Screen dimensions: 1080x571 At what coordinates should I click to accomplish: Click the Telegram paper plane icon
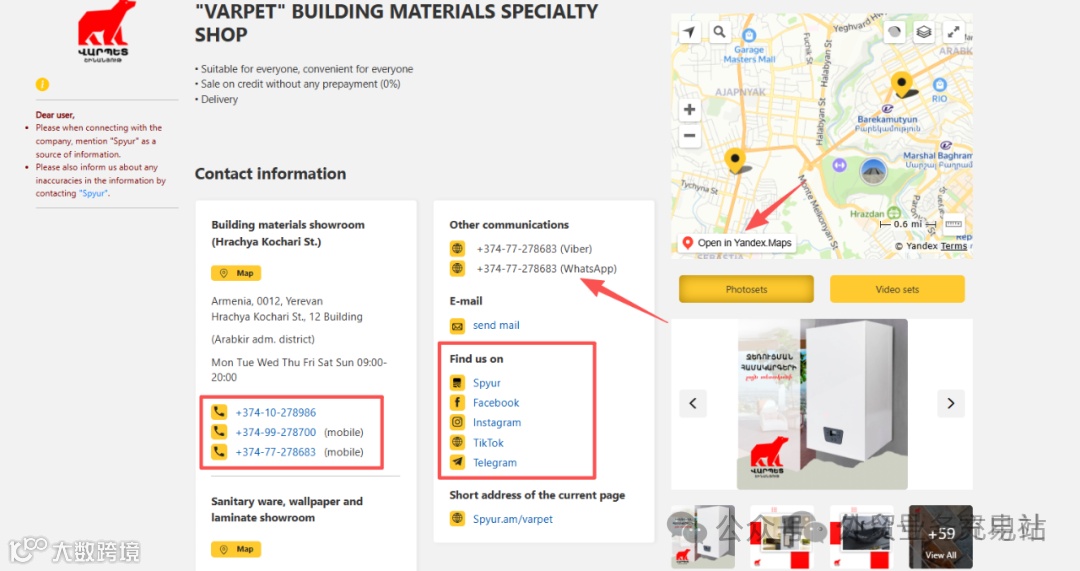tap(457, 462)
